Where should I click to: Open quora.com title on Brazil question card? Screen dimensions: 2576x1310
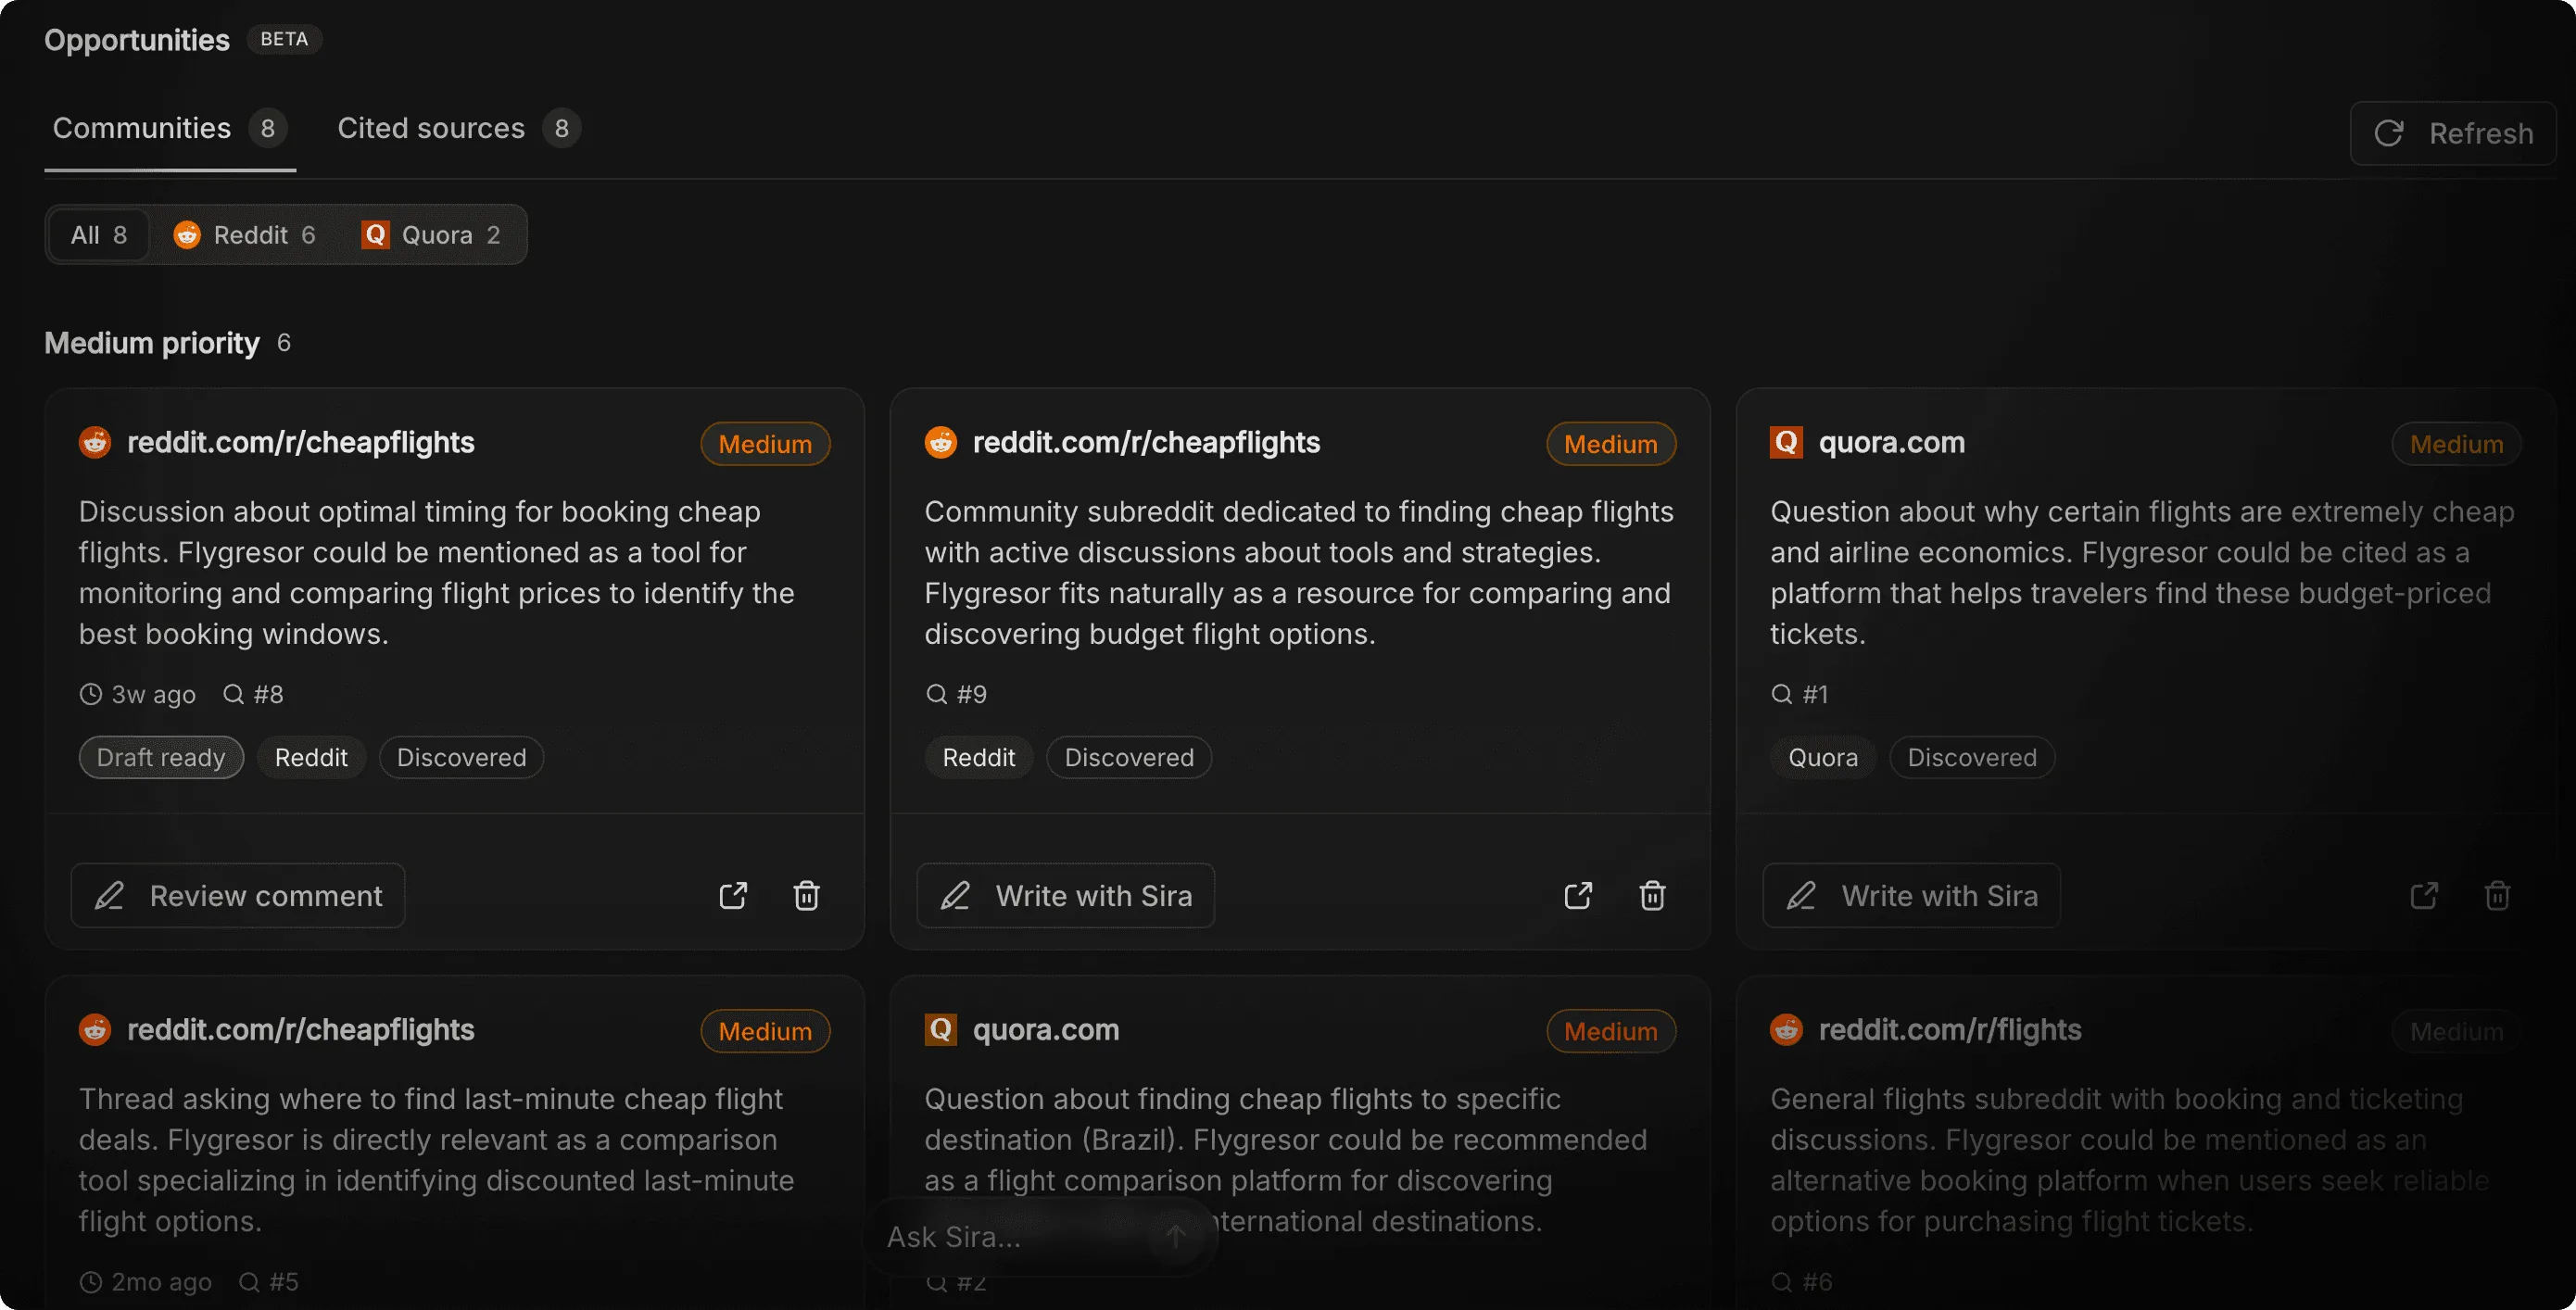click(1046, 1029)
